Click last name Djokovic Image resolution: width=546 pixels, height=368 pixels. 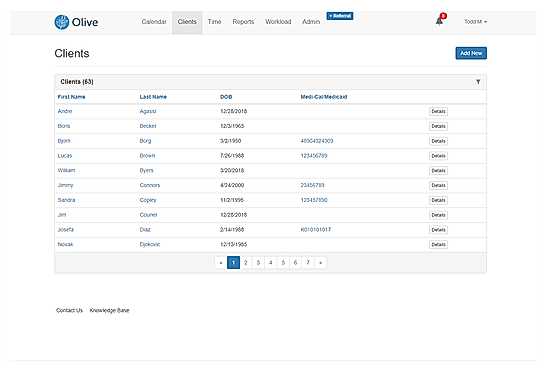tap(150, 244)
